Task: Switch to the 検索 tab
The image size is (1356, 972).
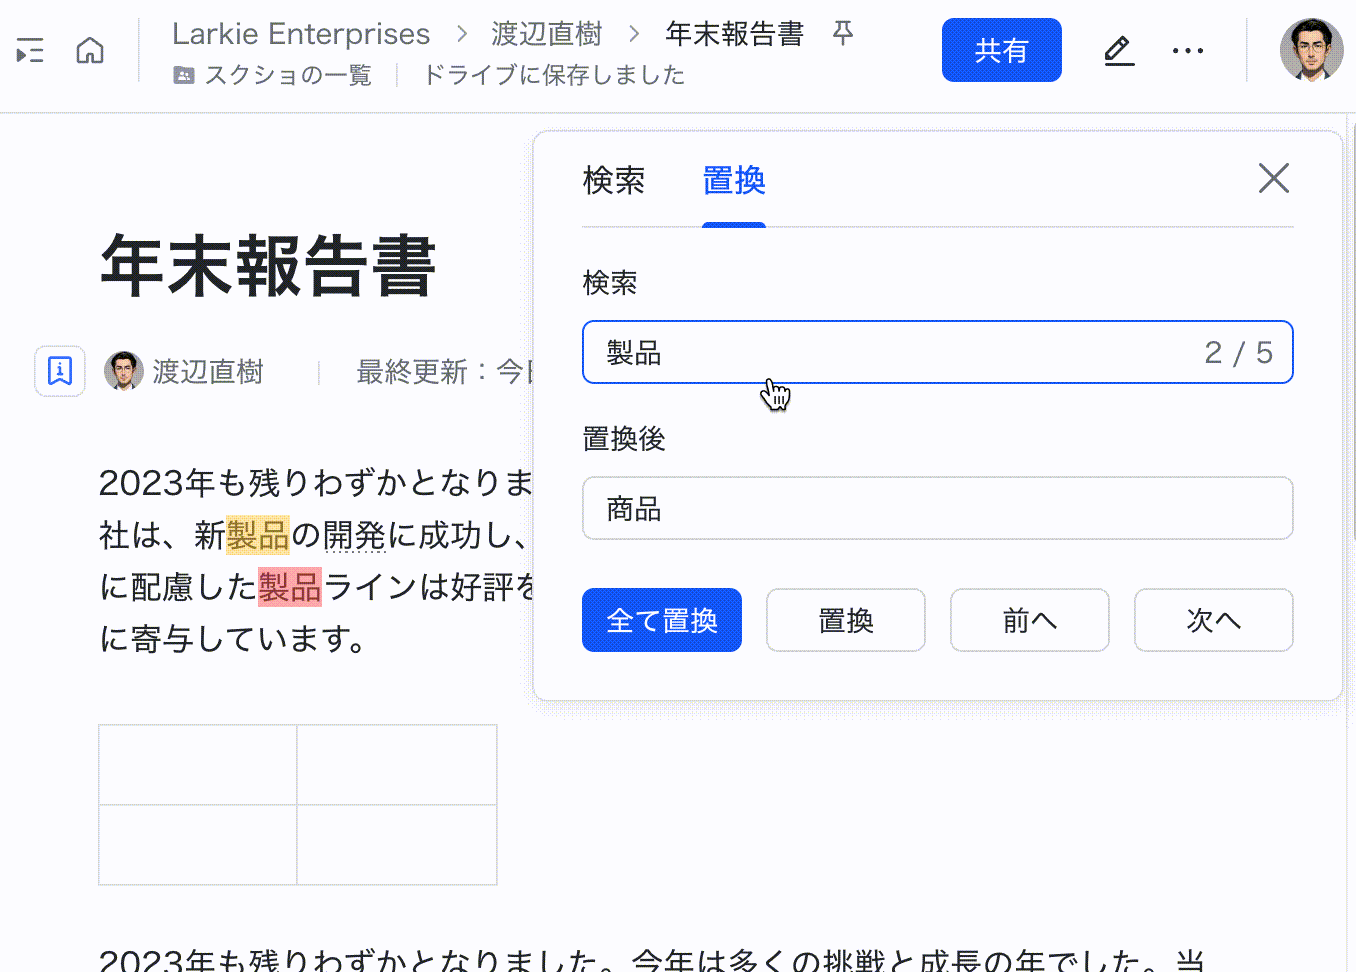Action: pyautogui.click(x=613, y=181)
